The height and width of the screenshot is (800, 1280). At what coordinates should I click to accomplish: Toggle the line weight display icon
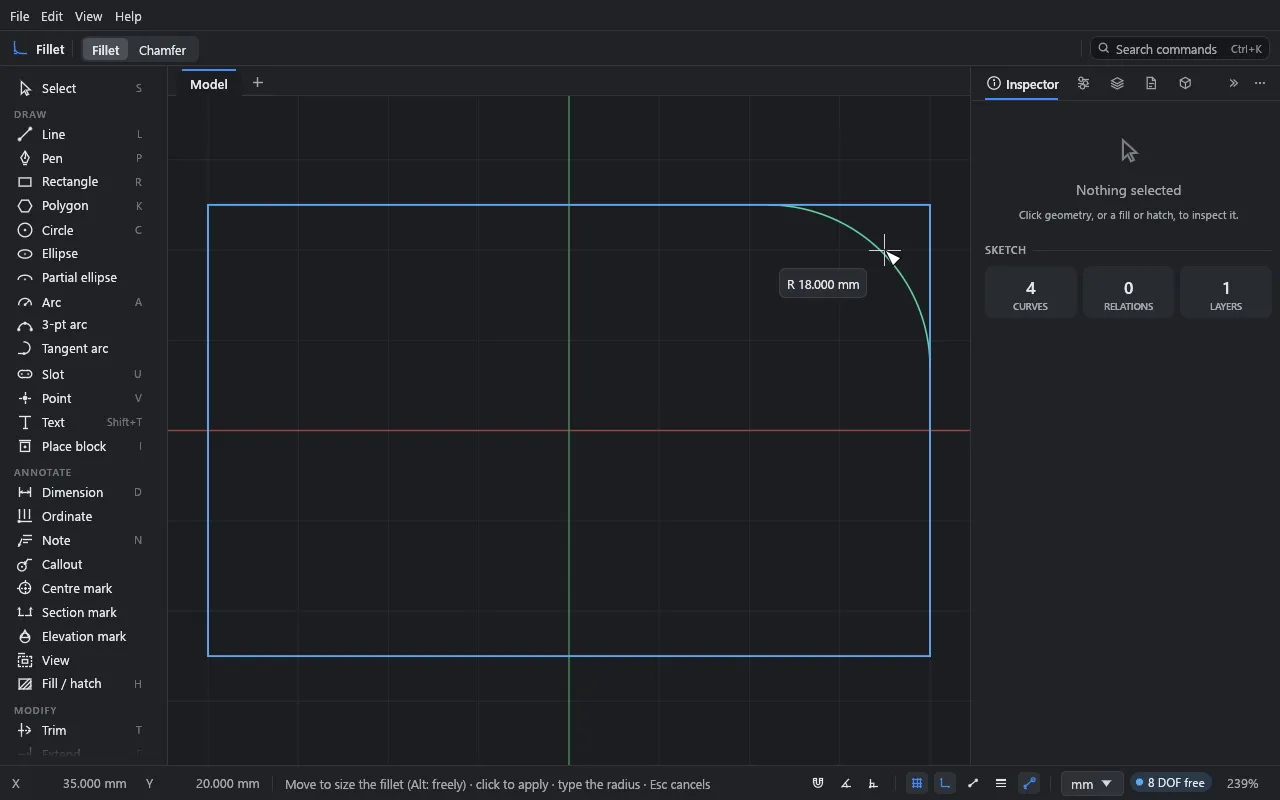[x=1001, y=784]
